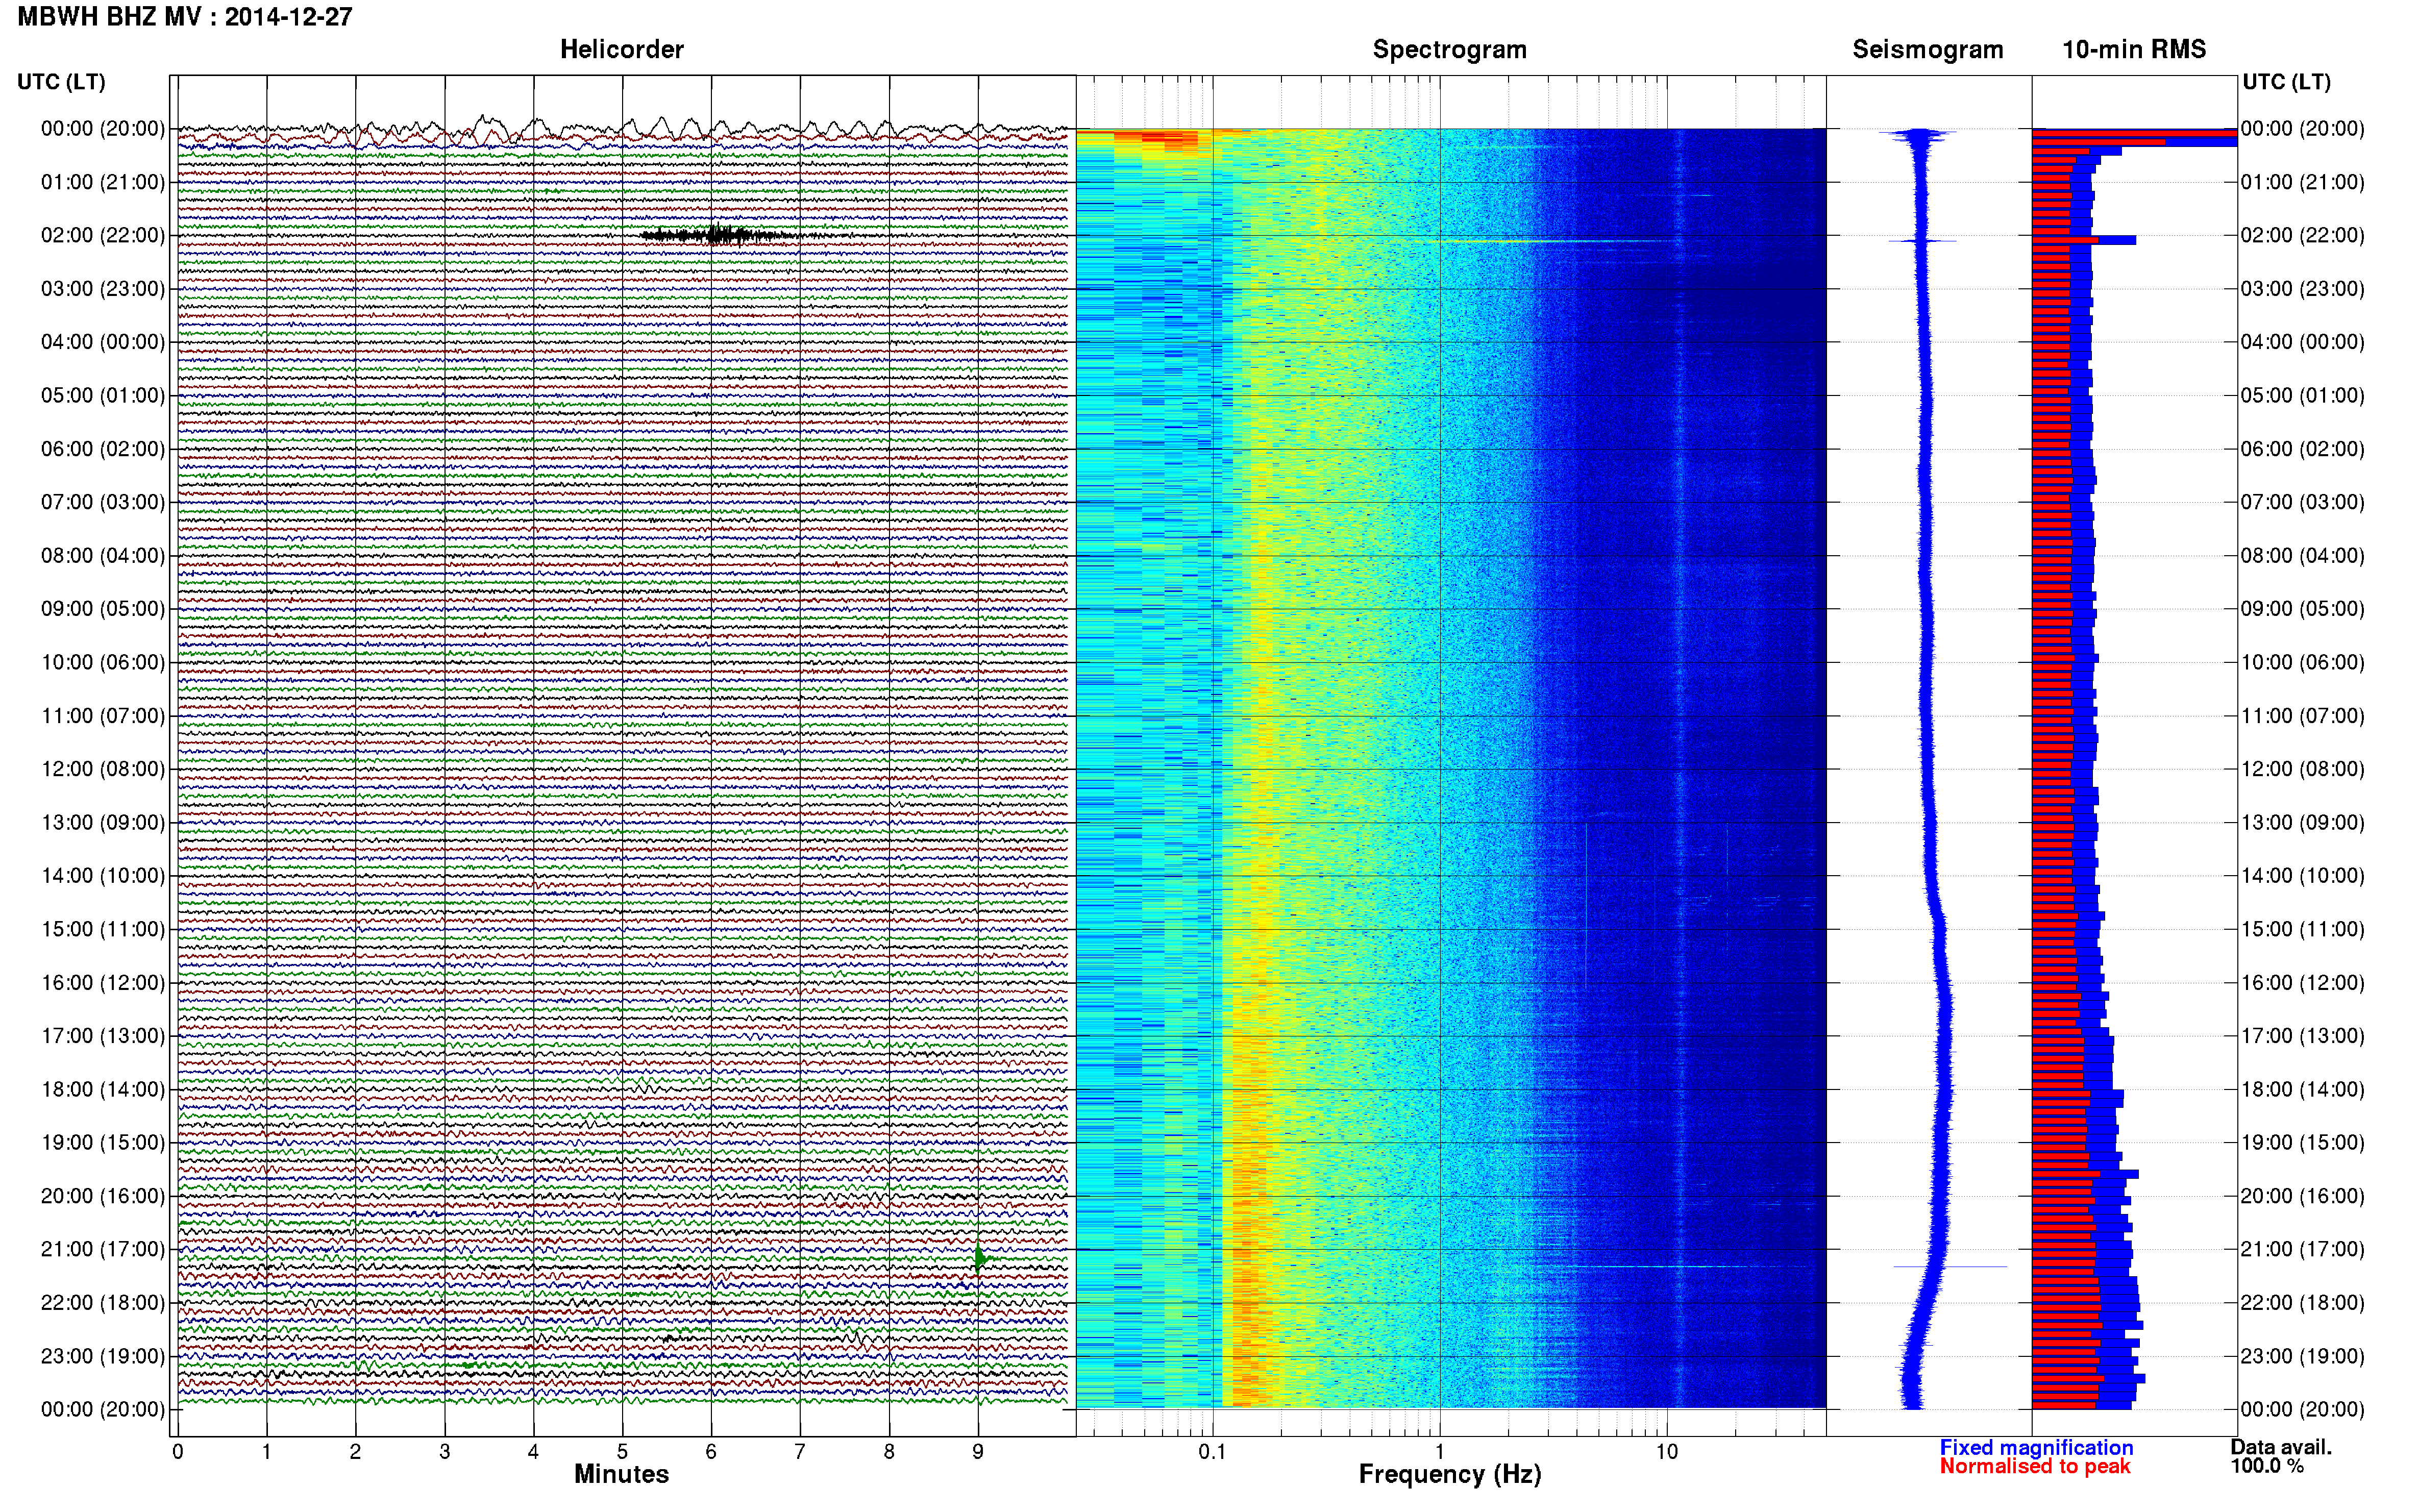Click the title 'MBWH BHZ MV : 2014-12-27'

(185, 17)
